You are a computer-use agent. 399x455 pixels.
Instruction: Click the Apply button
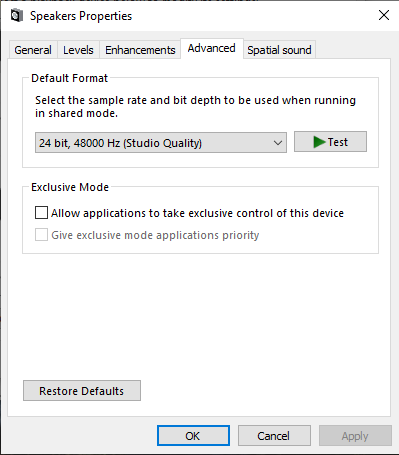click(x=355, y=436)
